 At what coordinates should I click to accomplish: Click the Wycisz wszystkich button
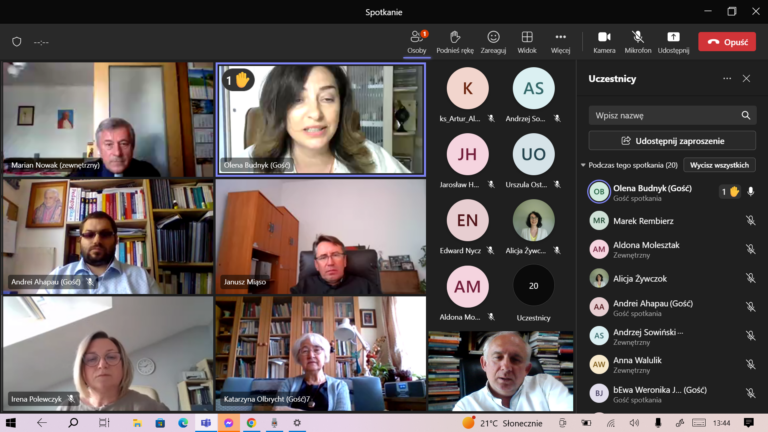tap(719, 165)
